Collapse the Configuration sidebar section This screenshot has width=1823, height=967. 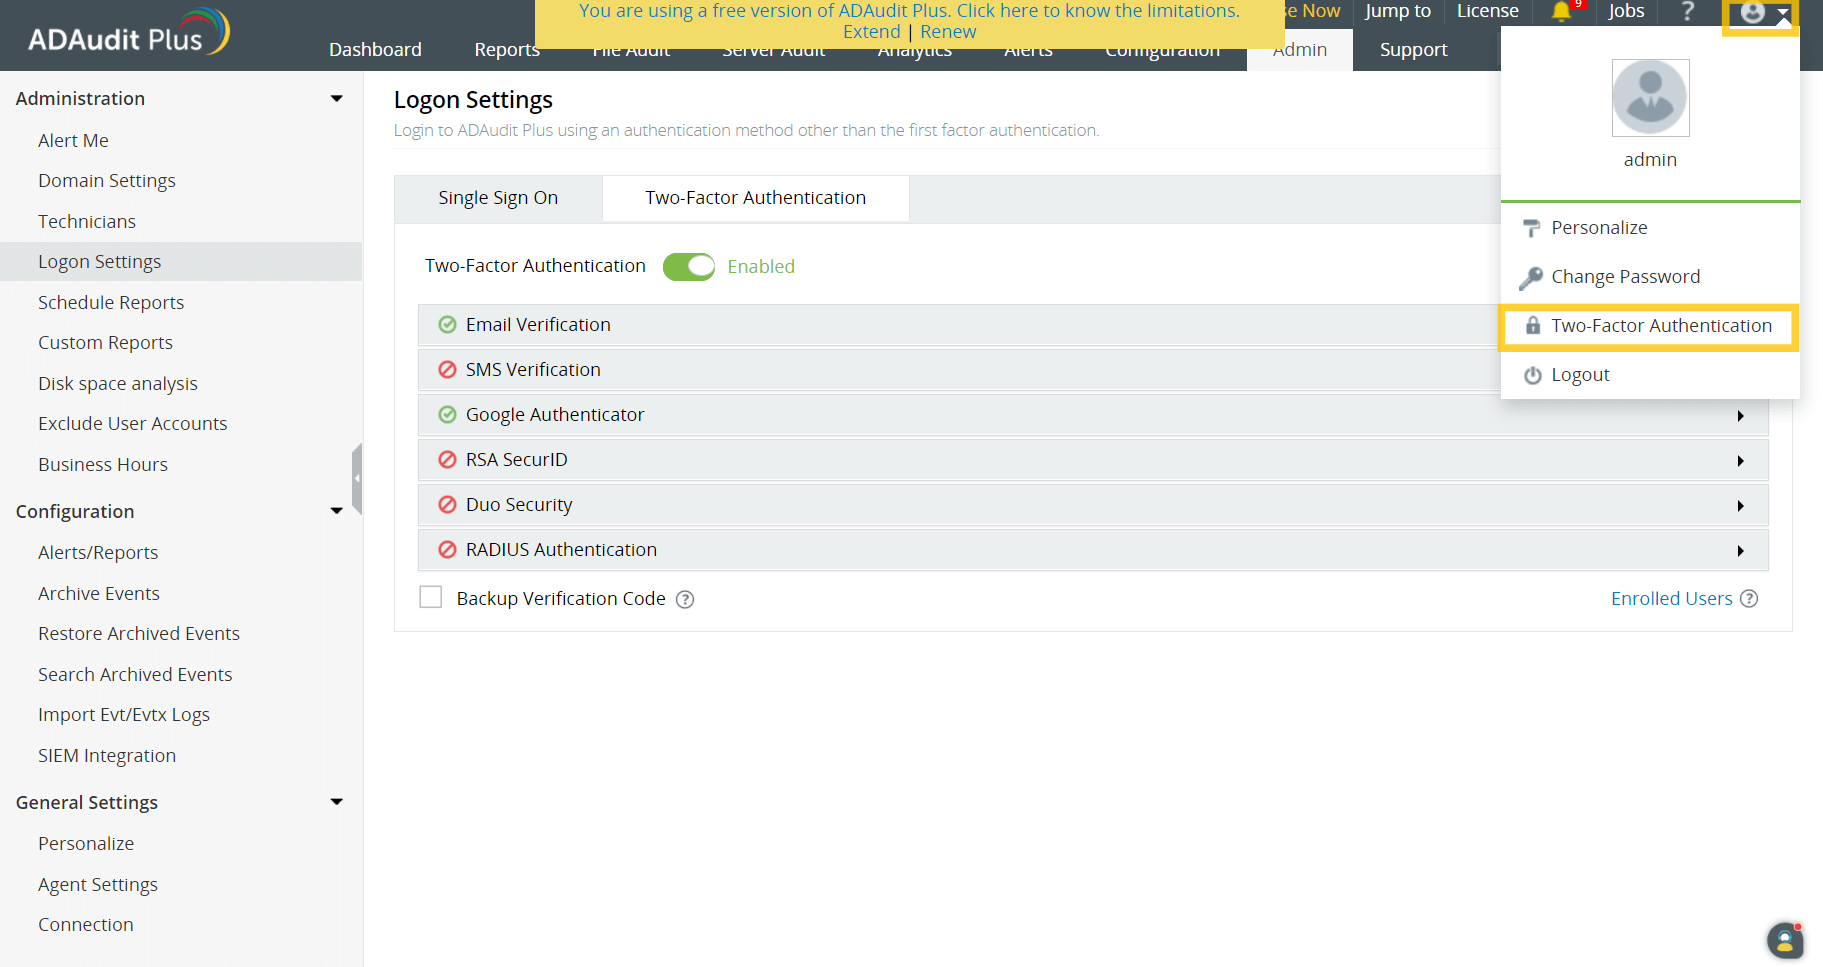pos(337,512)
